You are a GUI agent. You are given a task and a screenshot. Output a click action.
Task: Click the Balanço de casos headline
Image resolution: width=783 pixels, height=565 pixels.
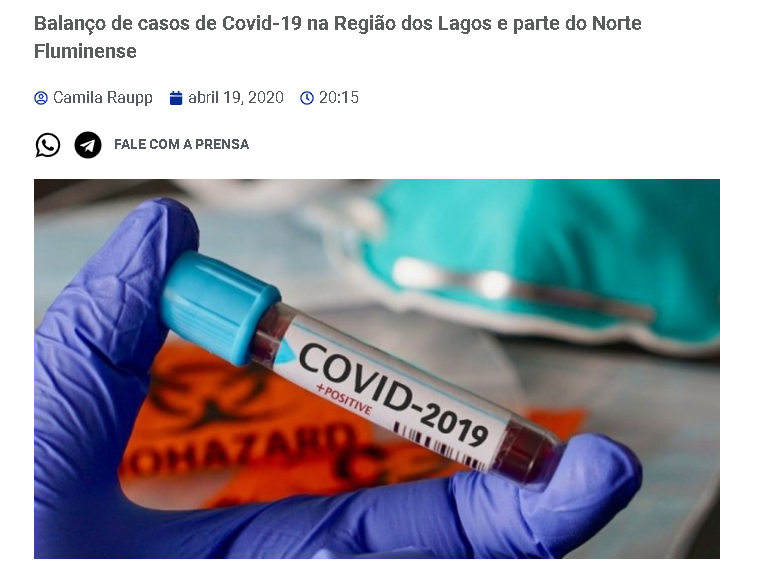click(338, 37)
